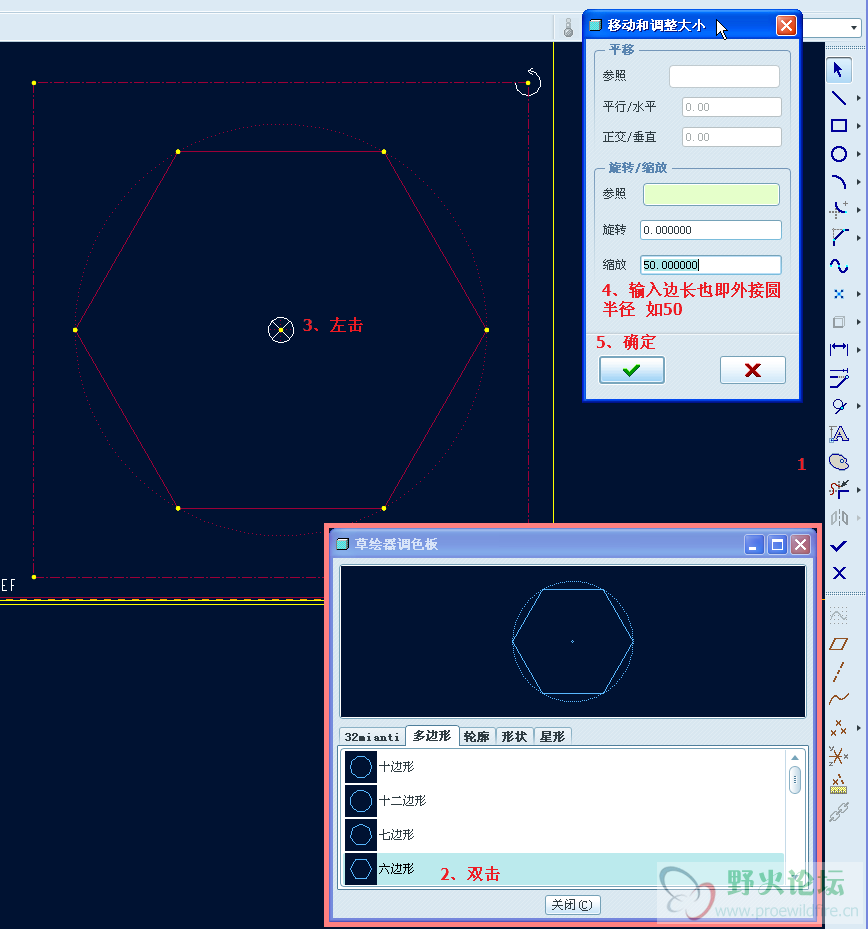868x929 pixels.
Task: Select the arrow pointer tool
Action: click(838, 70)
